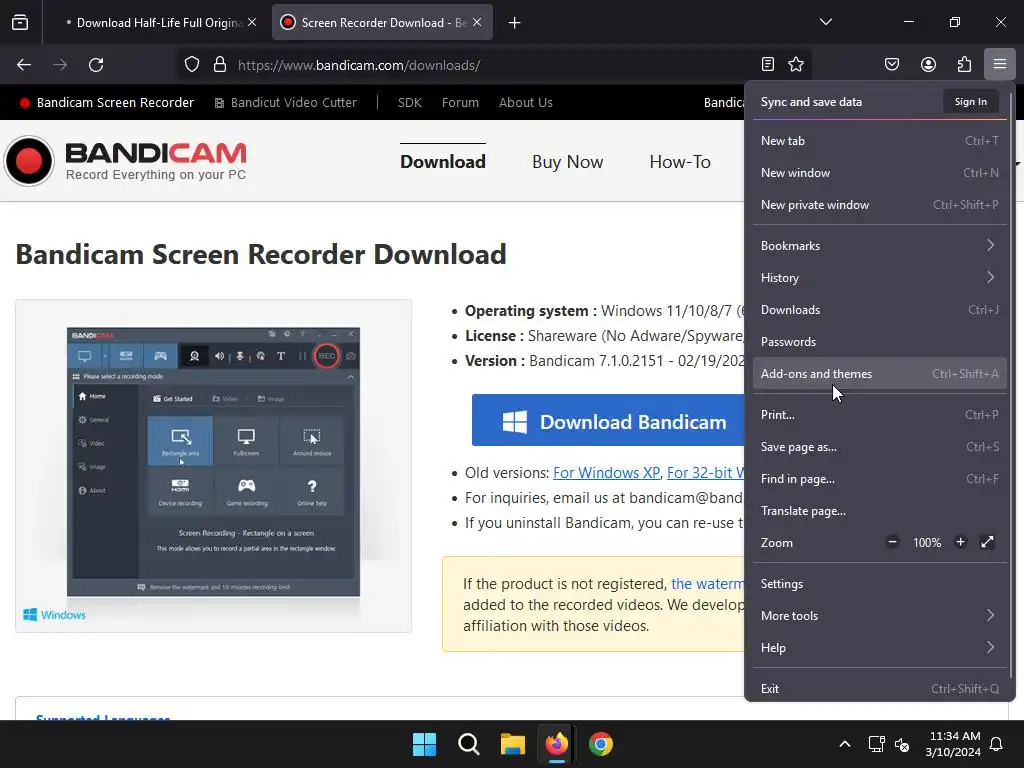Go back to the previous page
The width and height of the screenshot is (1024, 768).
[24, 65]
